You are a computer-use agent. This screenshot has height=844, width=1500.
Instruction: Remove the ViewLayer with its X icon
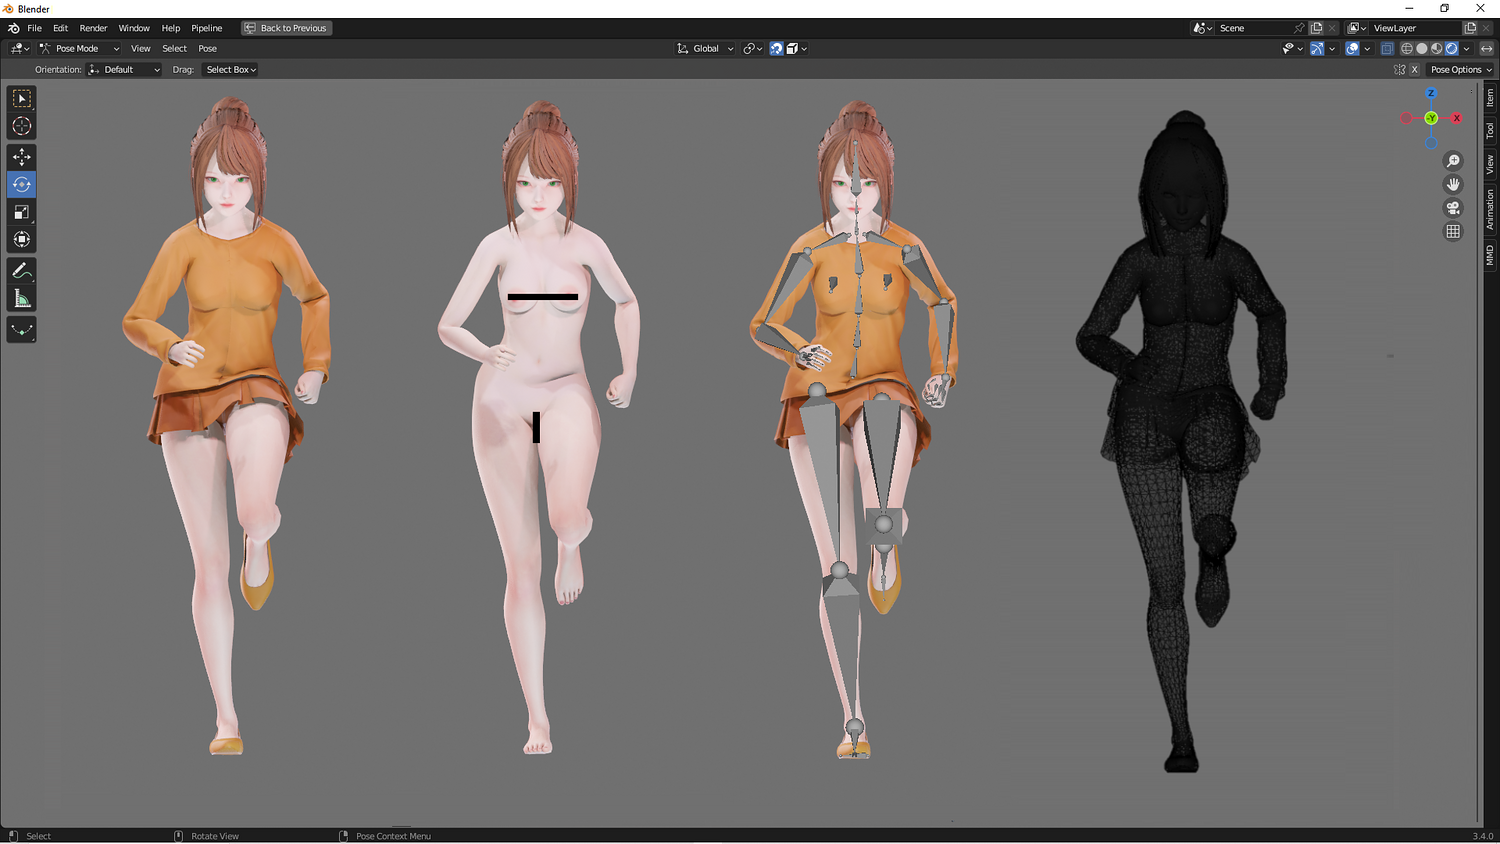click(1486, 28)
